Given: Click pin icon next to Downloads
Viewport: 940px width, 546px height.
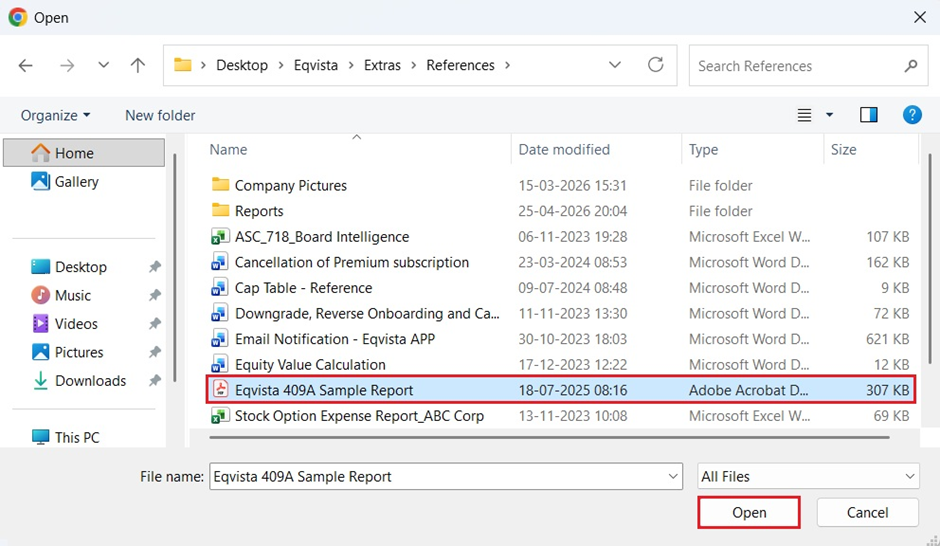Looking at the screenshot, I should point(155,381).
